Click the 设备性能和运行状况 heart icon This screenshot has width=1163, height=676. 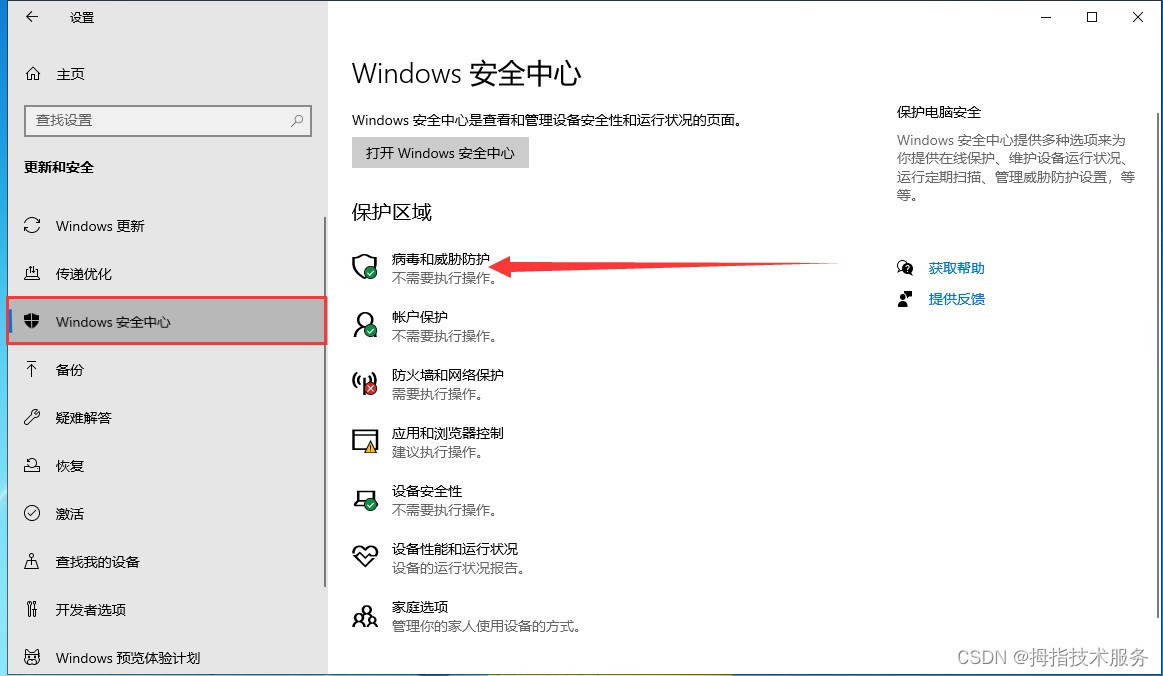(x=365, y=556)
